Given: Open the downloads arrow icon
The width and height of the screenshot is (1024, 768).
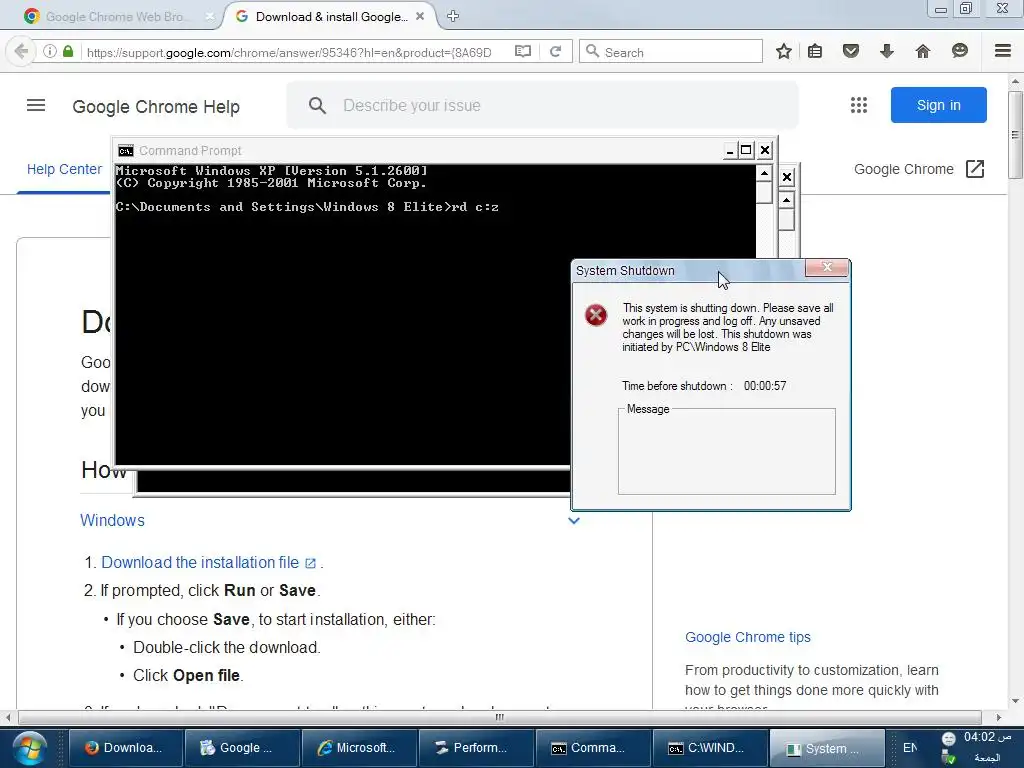Looking at the screenshot, I should (887, 51).
